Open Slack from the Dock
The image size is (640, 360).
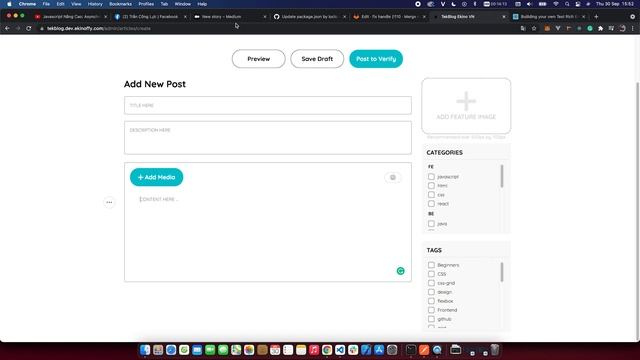[353, 350]
